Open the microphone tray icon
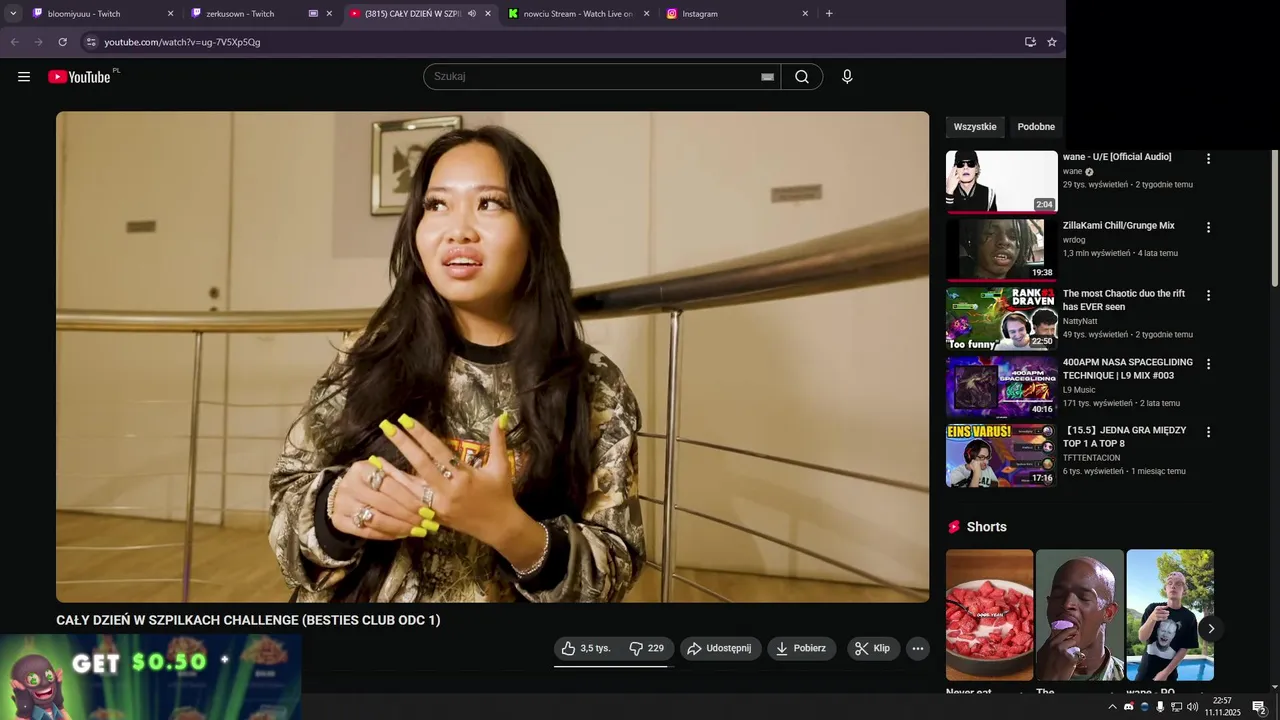The width and height of the screenshot is (1280, 720). [1160, 707]
